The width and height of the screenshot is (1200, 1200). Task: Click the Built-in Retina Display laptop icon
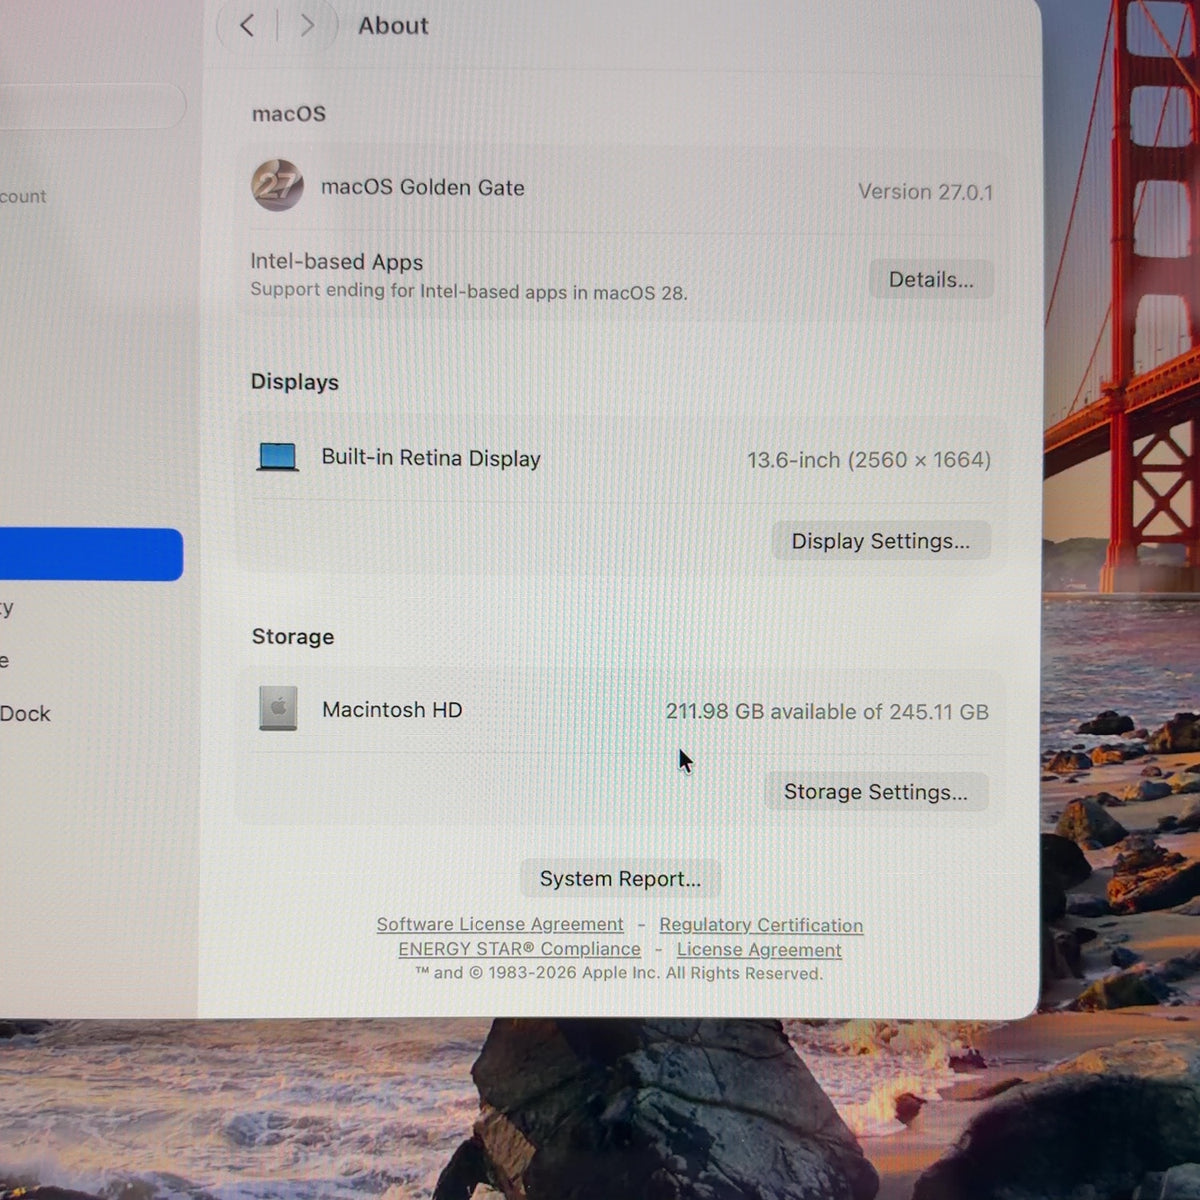[x=277, y=458]
